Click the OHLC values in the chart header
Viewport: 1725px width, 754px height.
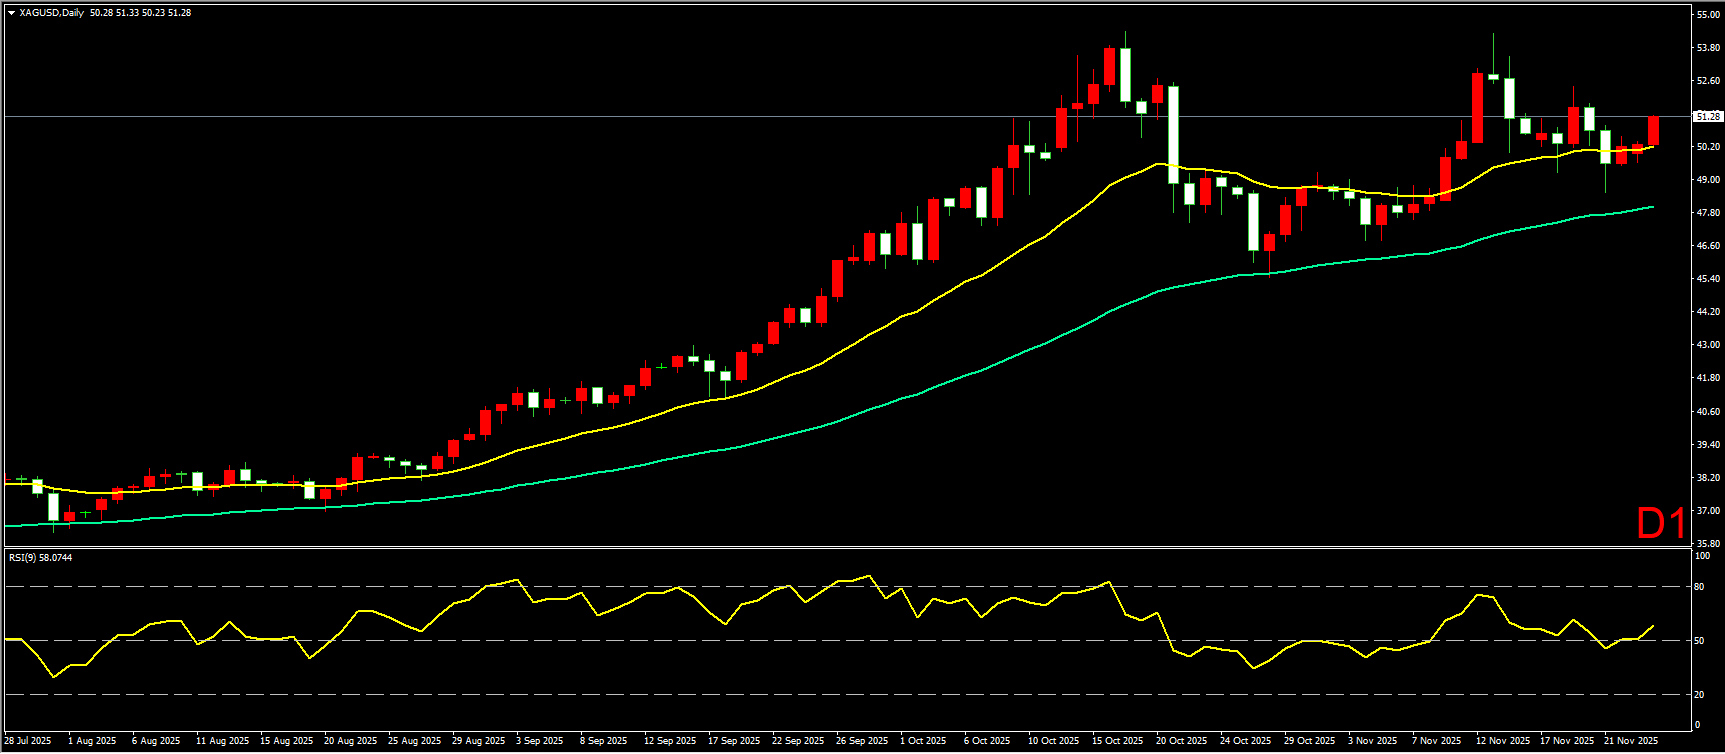pos(140,13)
